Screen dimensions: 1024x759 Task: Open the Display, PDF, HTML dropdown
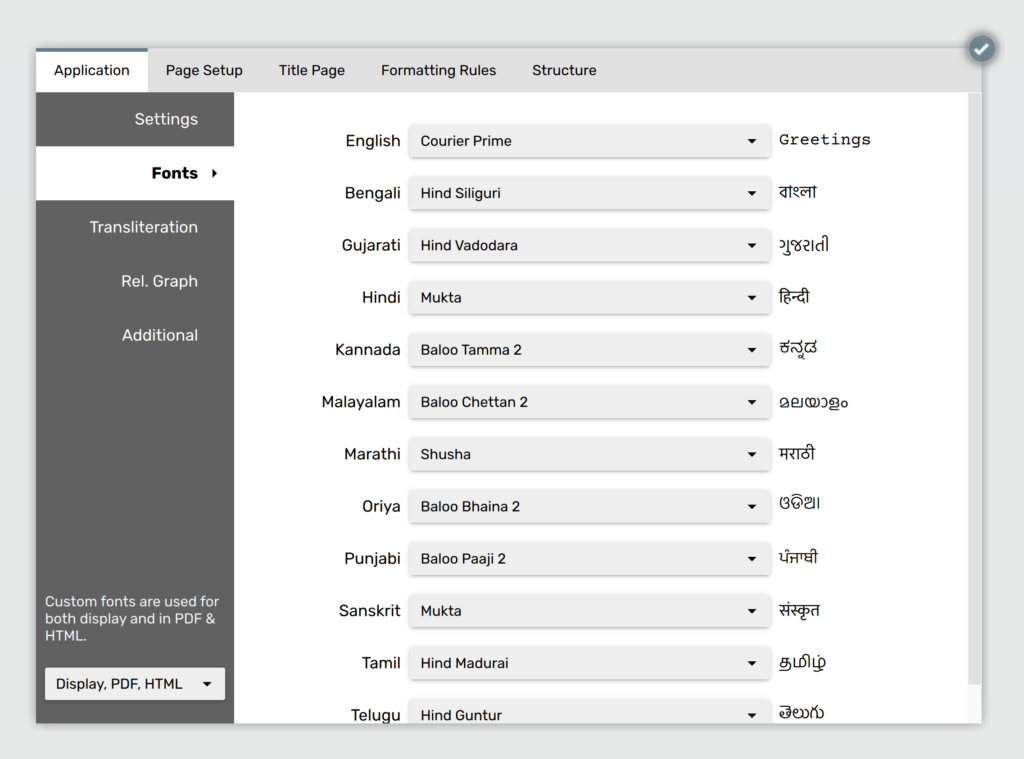(x=134, y=684)
